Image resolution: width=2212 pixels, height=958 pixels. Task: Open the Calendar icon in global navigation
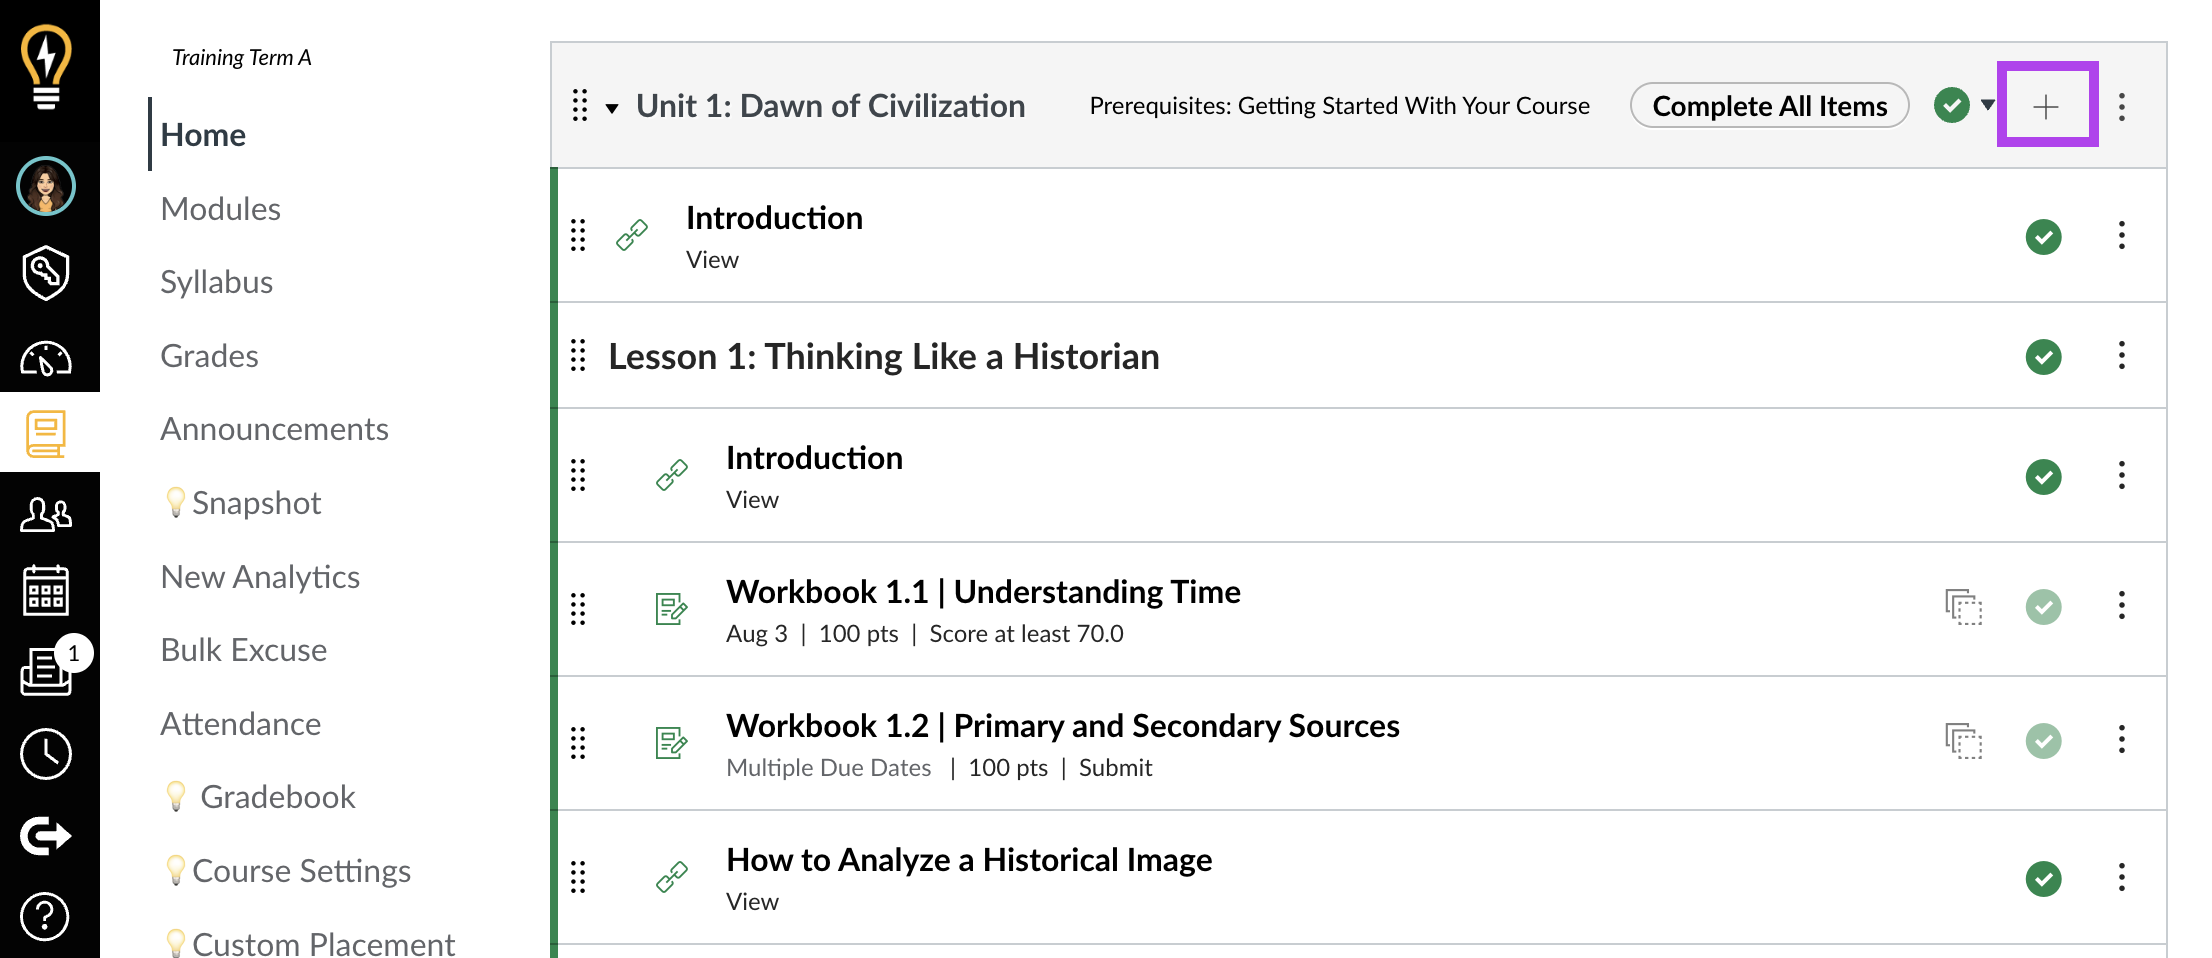click(46, 590)
